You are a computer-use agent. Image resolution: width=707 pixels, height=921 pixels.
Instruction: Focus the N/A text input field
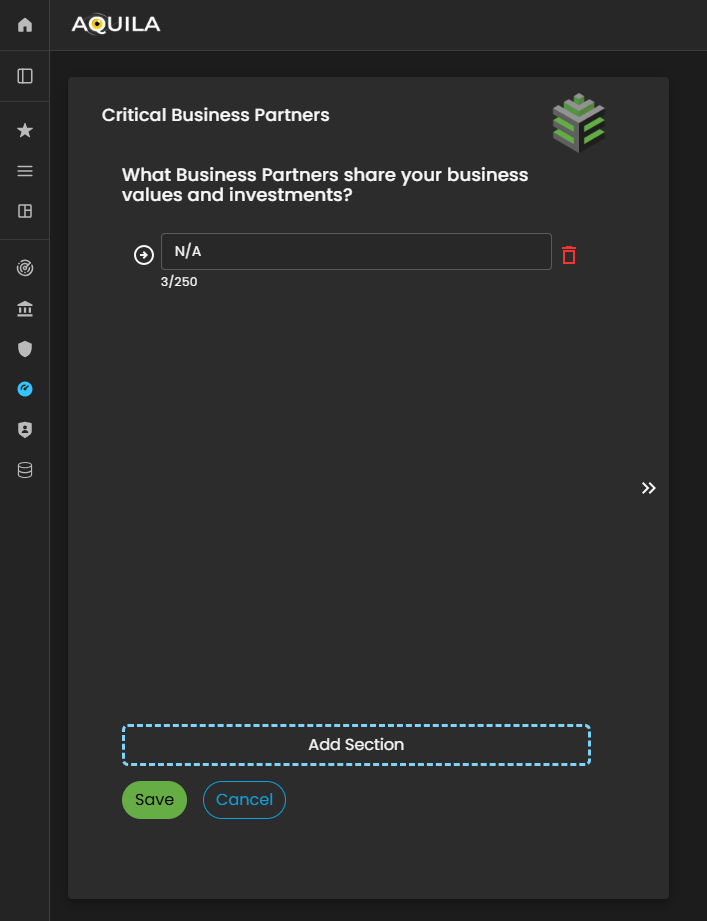tap(356, 252)
